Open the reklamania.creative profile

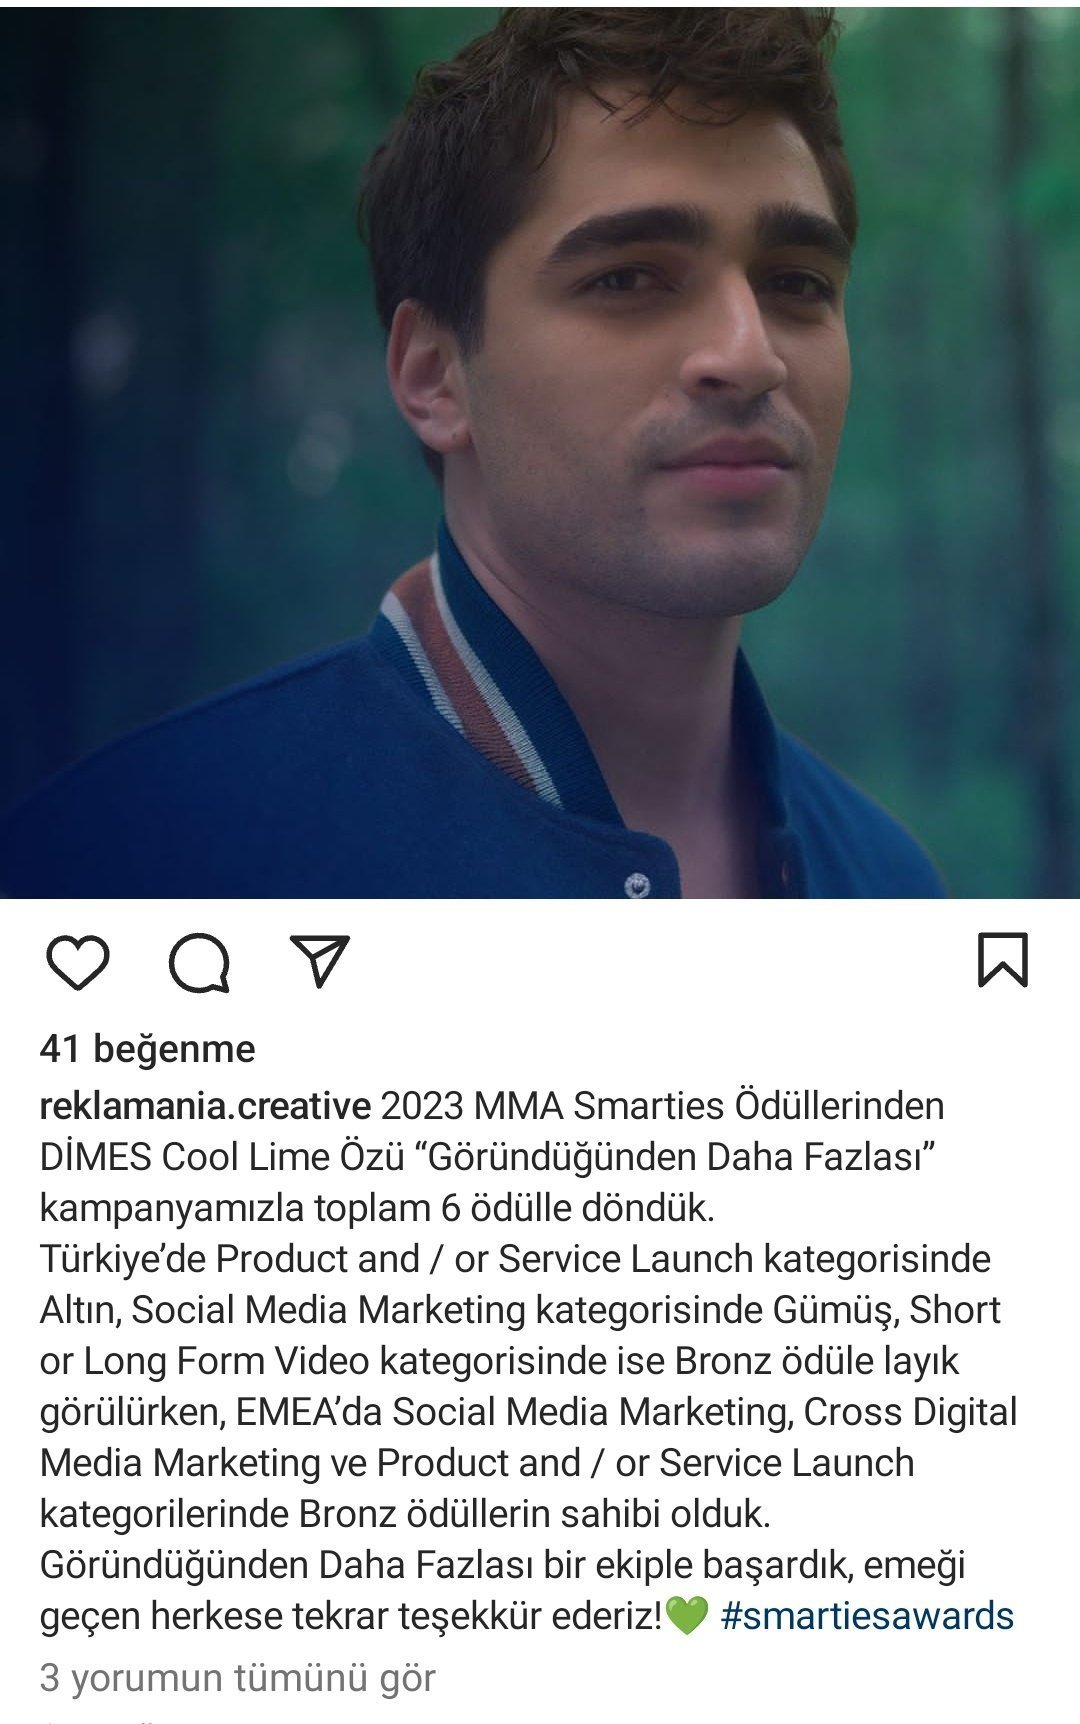[205, 1106]
